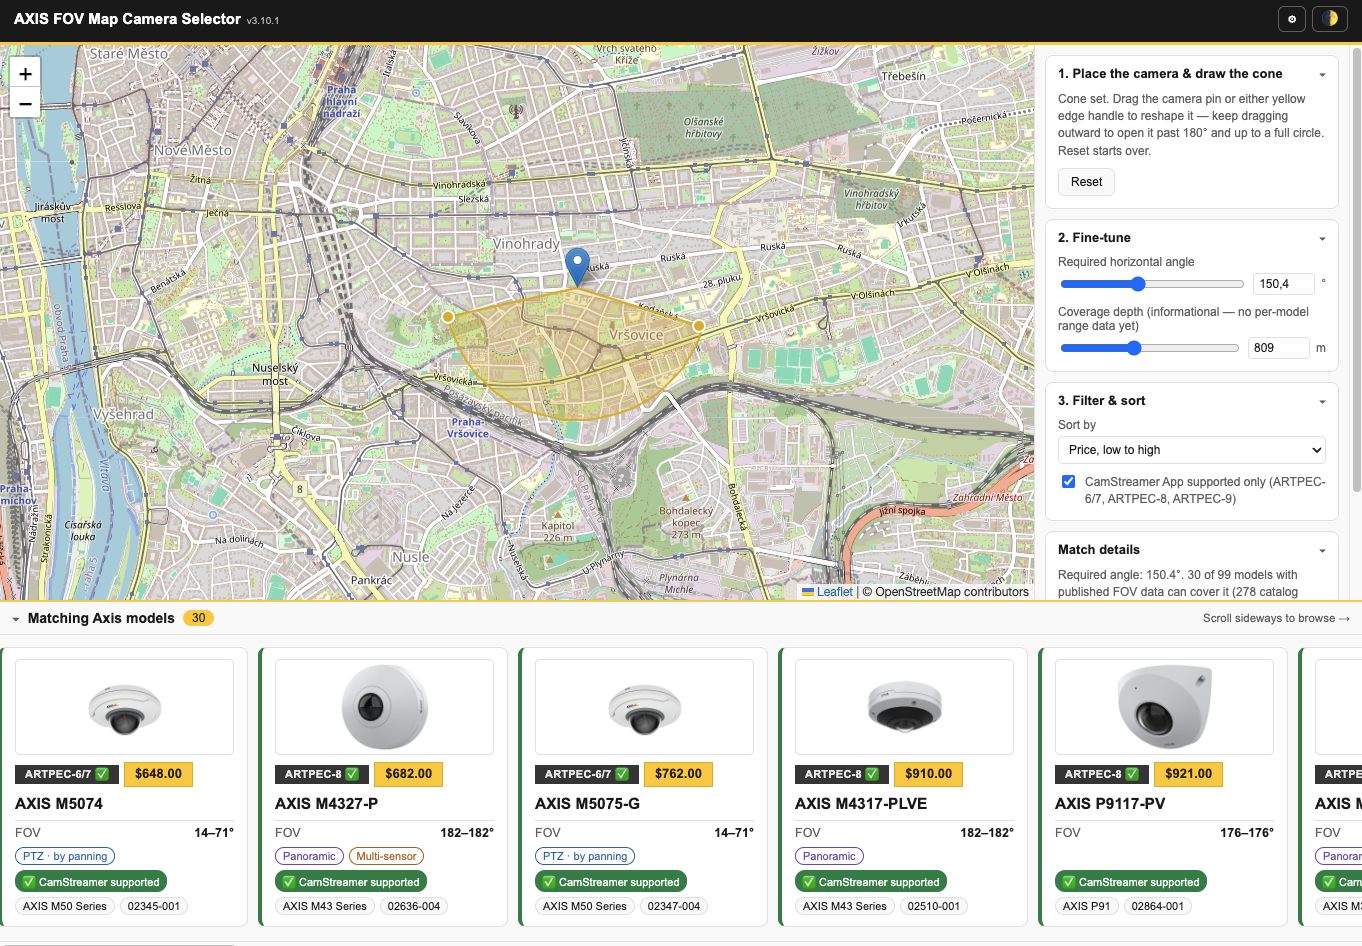Image resolution: width=1362 pixels, height=946 pixels.
Task: Click the AXIS M50 Series chip on AXIS M5074
Action: point(65,906)
